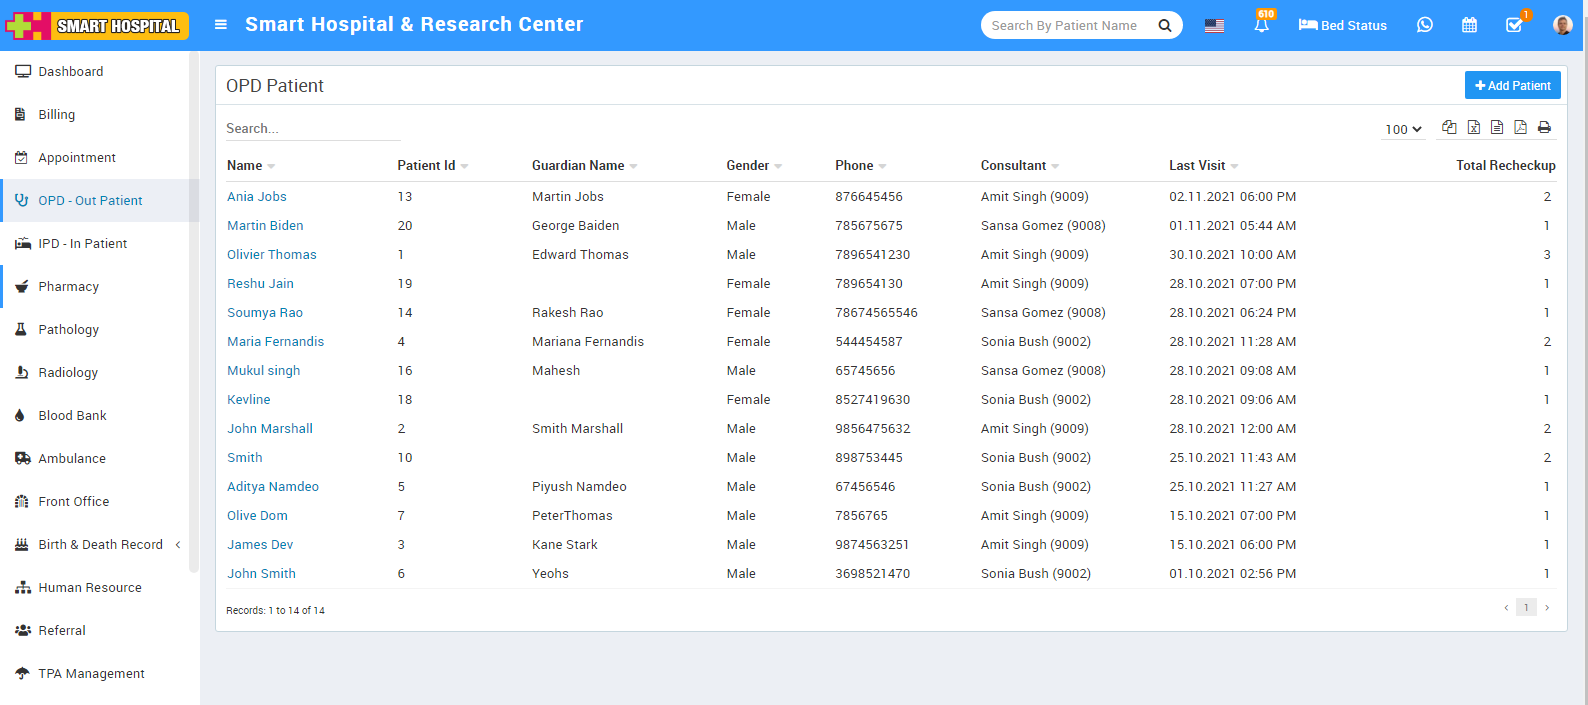The image size is (1588, 705).
Task: Toggle the hamburger sidebar menu
Action: point(221,25)
